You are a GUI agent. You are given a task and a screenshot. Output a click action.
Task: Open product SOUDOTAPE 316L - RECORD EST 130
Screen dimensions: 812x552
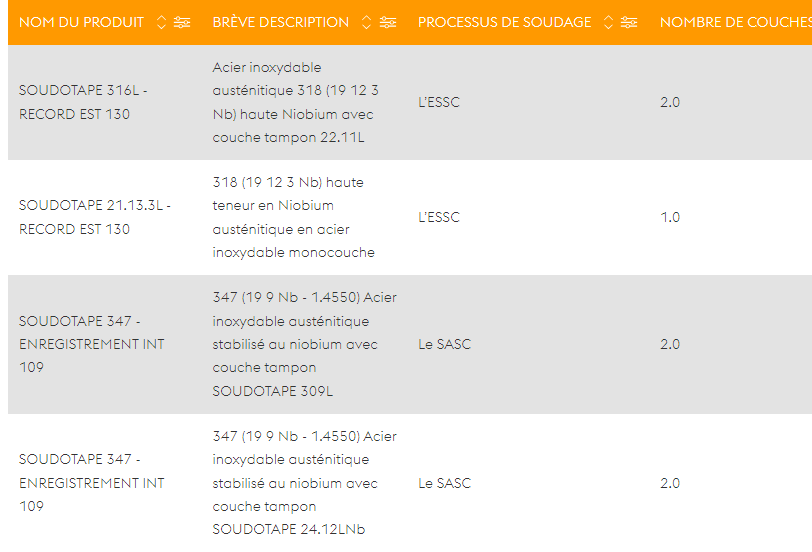click(x=83, y=102)
